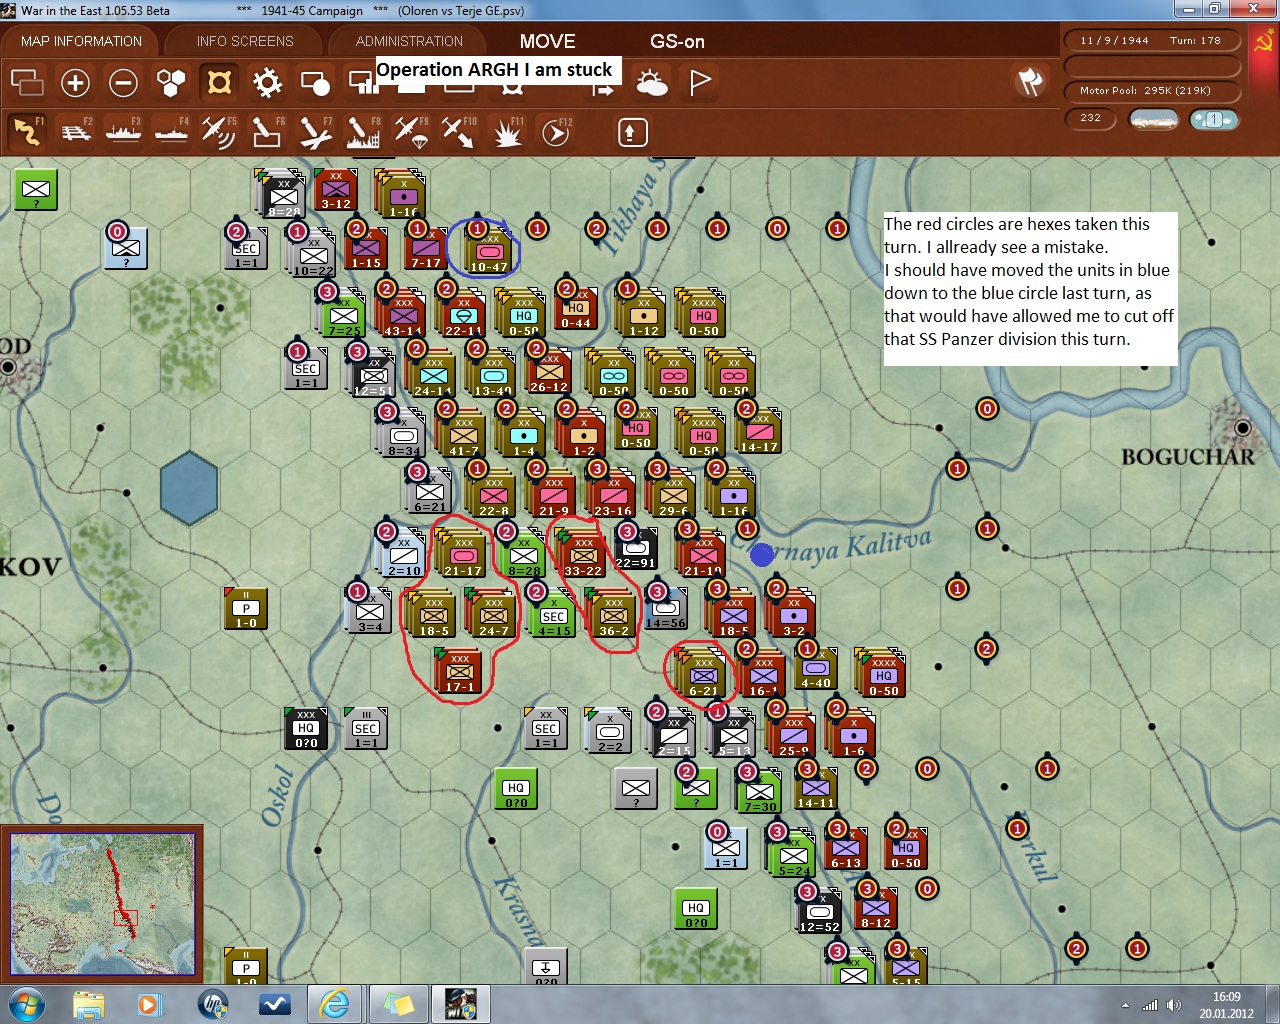Select the olive P 1-0 counter

[x=246, y=609]
